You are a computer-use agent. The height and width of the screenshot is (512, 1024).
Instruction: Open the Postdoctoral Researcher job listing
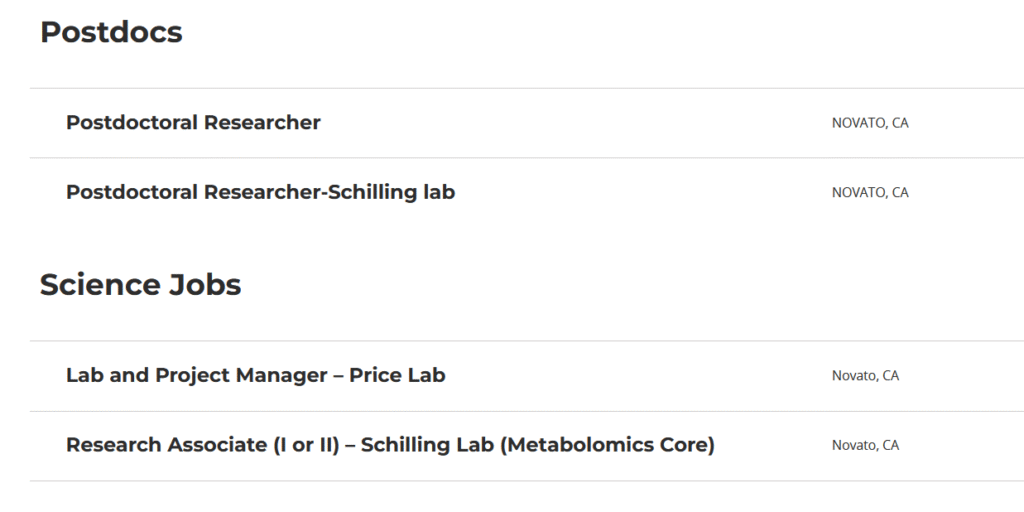click(x=193, y=123)
